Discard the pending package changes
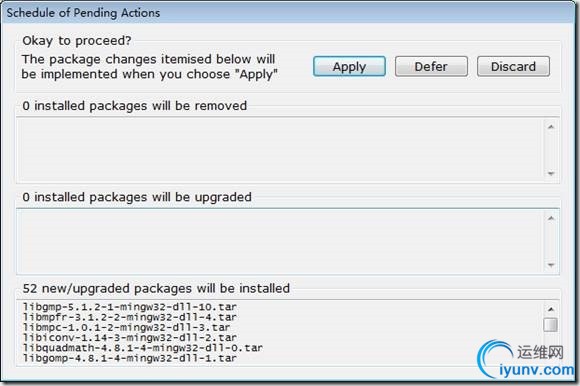This screenshot has height=386, width=580. point(513,67)
